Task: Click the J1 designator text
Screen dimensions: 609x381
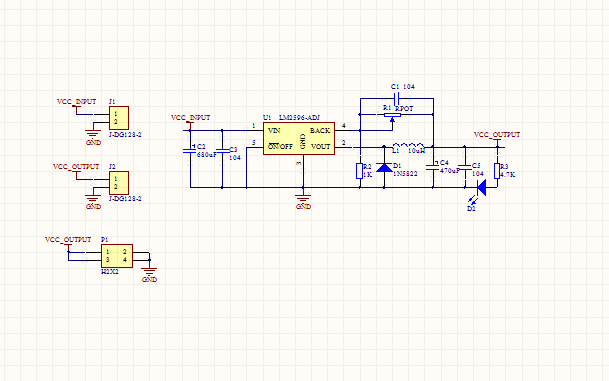Action: click(x=112, y=101)
